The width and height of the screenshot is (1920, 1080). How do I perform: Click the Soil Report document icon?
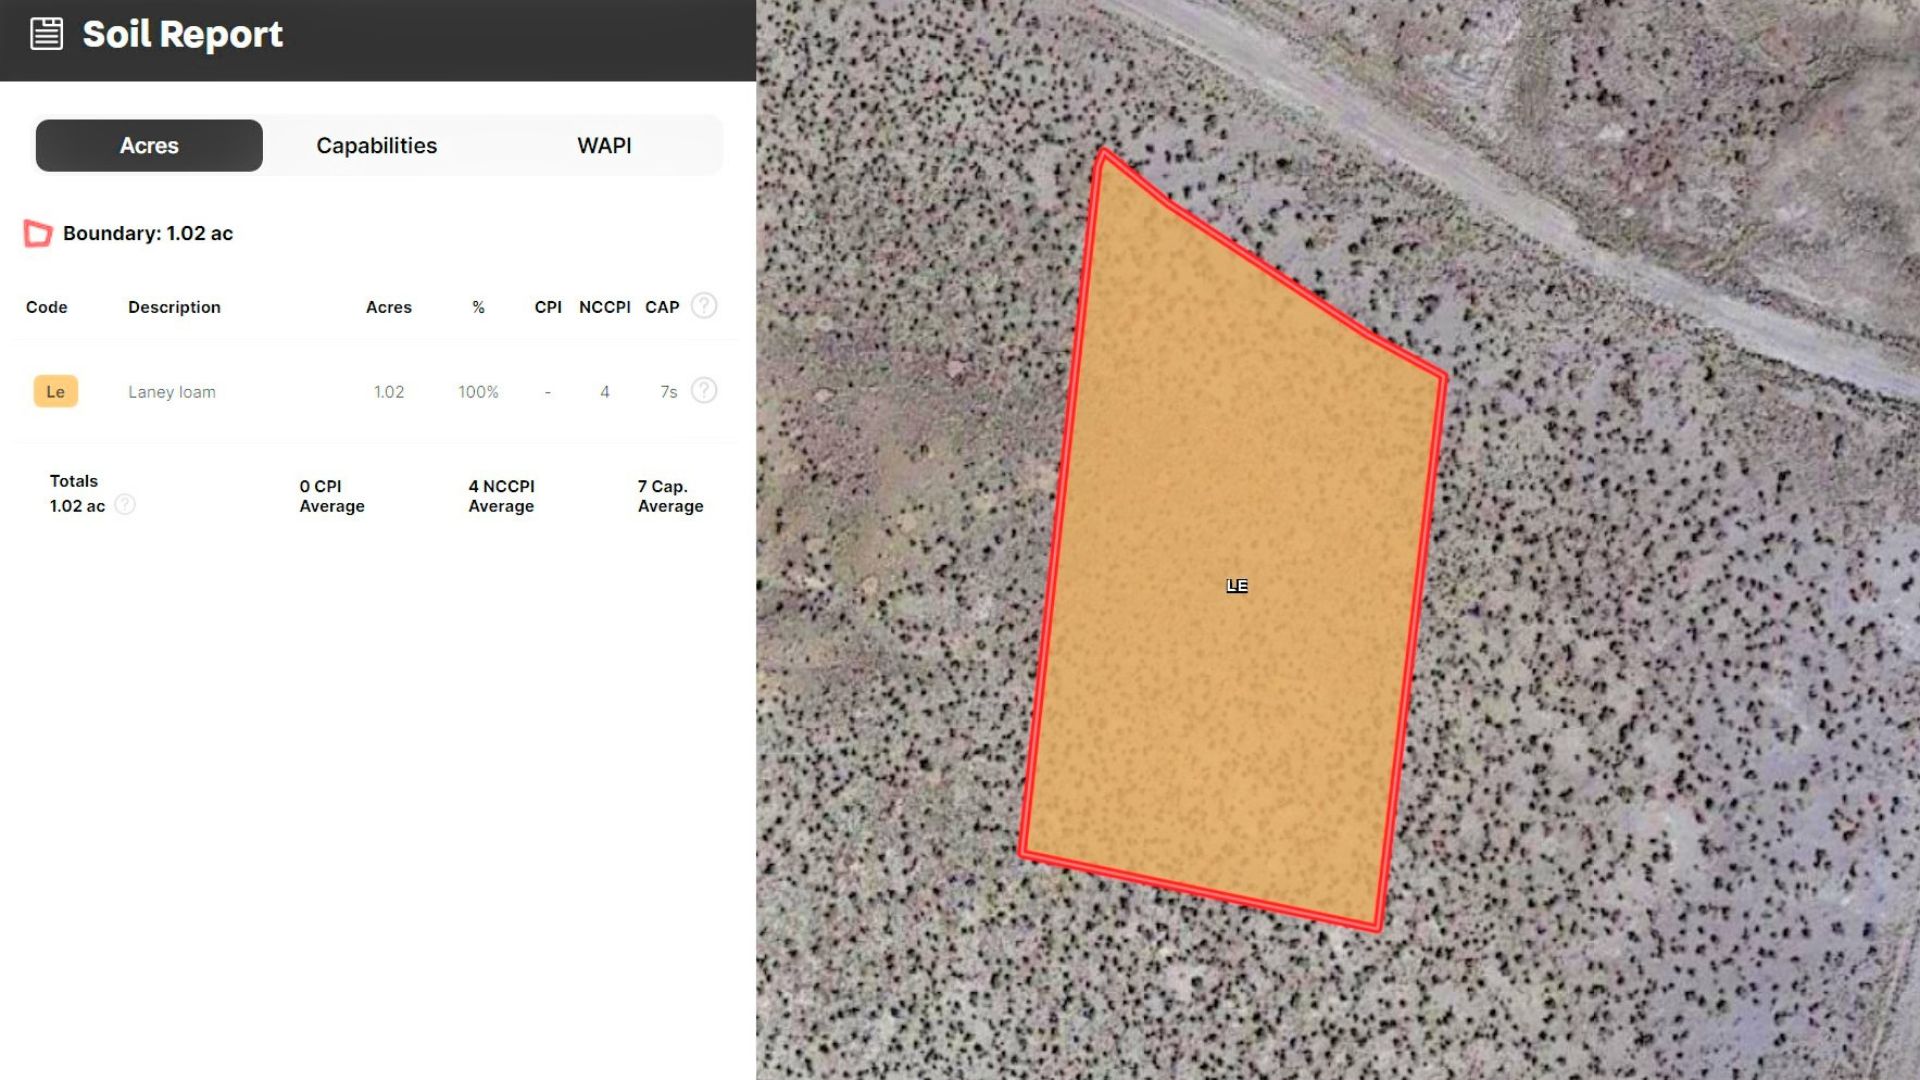pos(46,34)
